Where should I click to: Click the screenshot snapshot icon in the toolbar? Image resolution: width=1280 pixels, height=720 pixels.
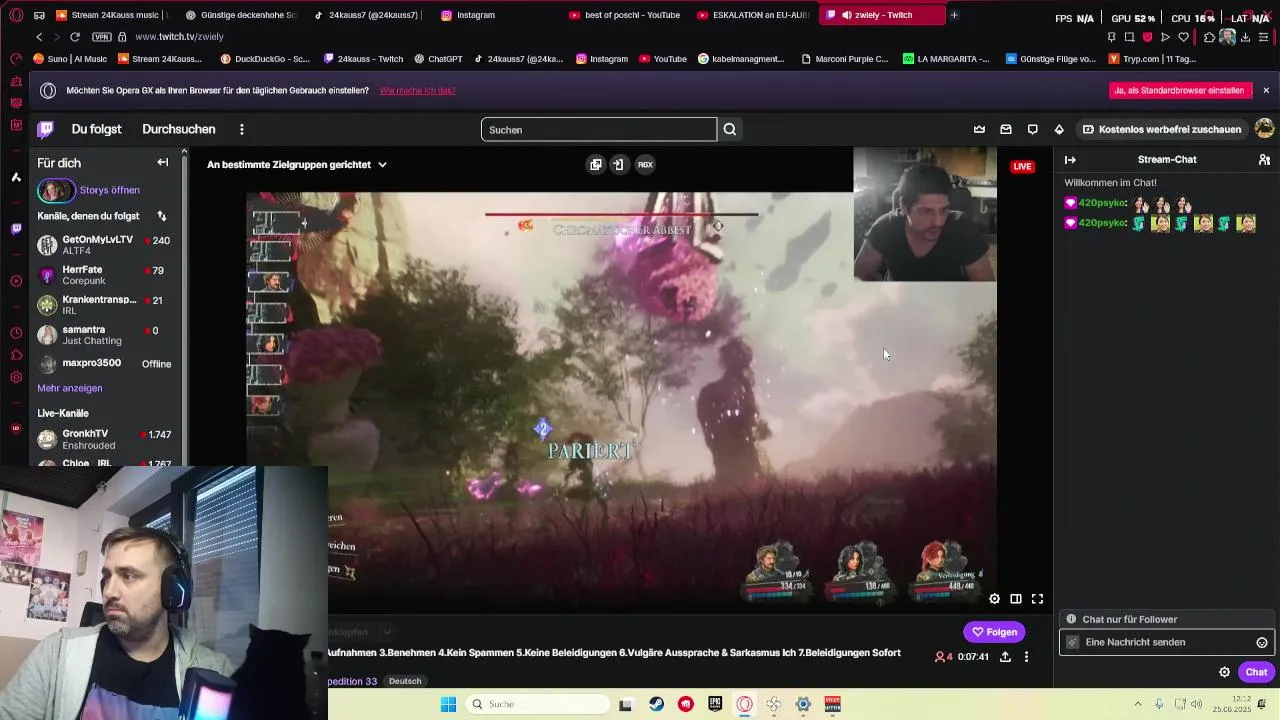click(1129, 37)
